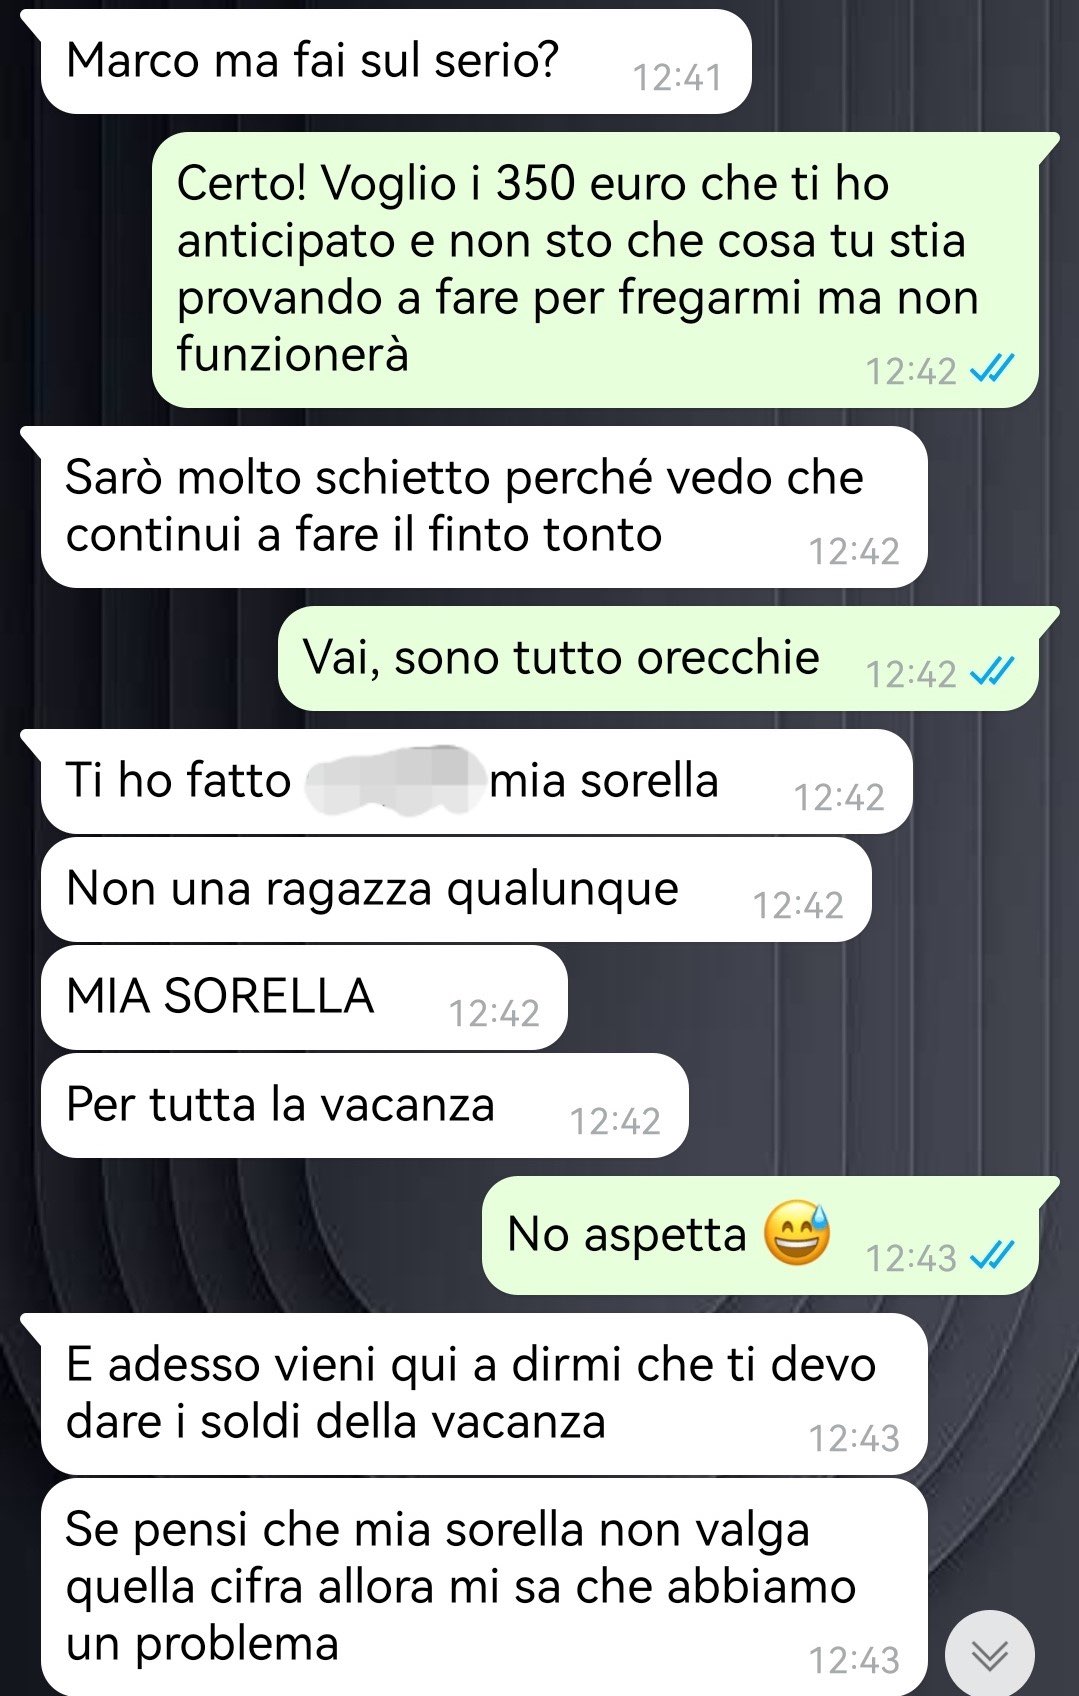This screenshot has height=1696, width=1079.
Task: Tap the 'Sarò molto schietto' message bubble
Action: (x=483, y=507)
